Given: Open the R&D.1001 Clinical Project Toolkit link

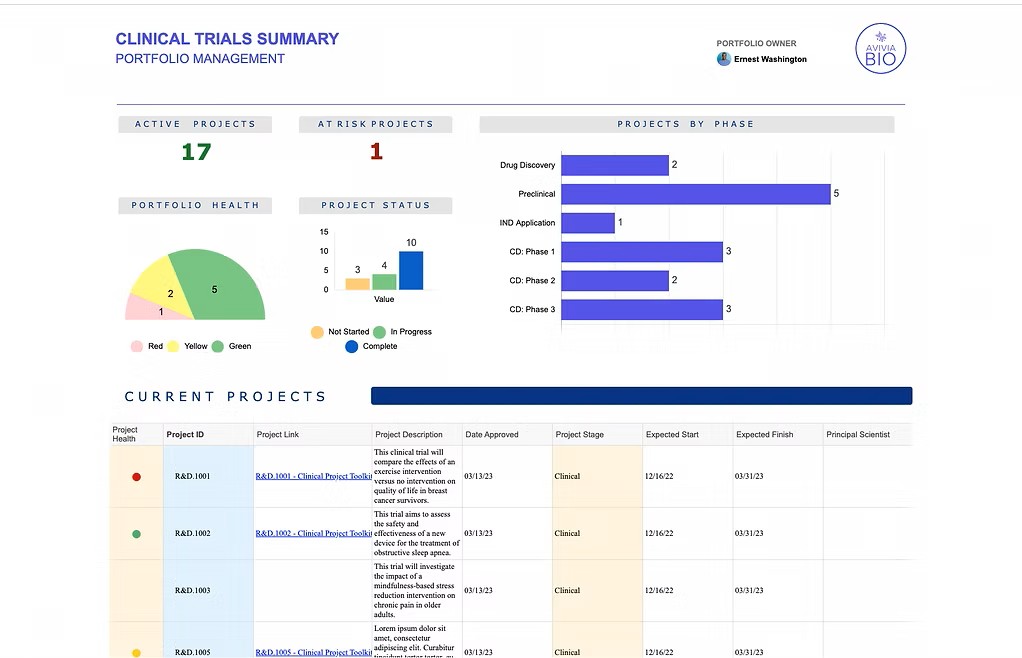Looking at the screenshot, I should click(313, 477).
